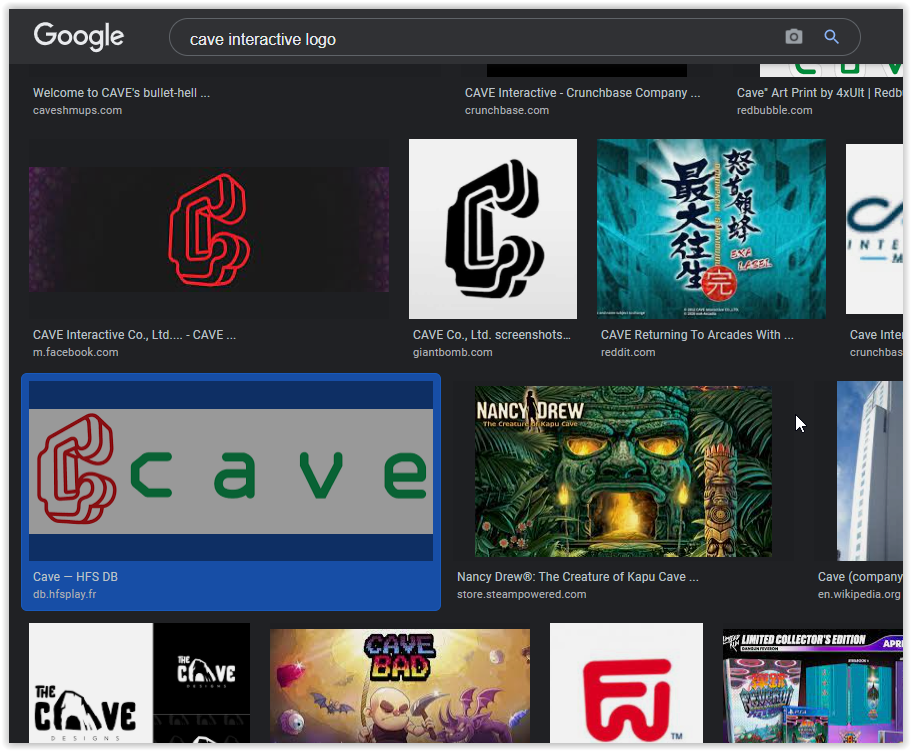
Task: Click redbubble.com source link
Action: tap(774, 110)
